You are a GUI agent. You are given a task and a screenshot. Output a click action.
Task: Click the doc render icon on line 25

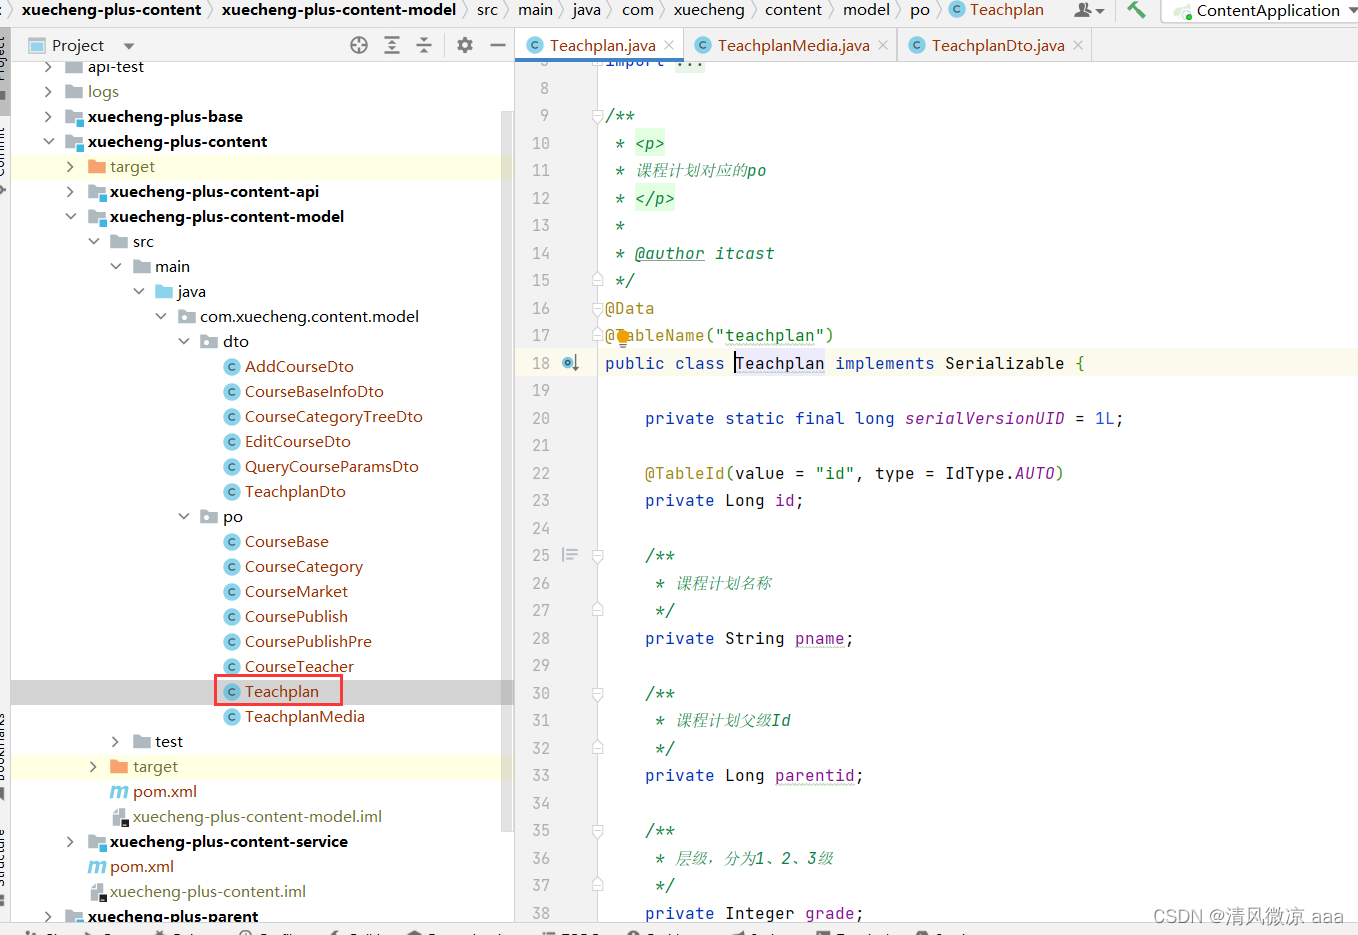coord(570,554)
